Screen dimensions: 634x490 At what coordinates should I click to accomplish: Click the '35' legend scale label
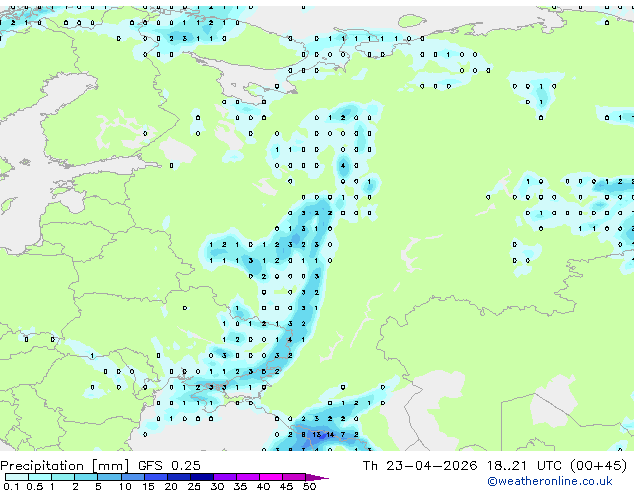[240, 486]
